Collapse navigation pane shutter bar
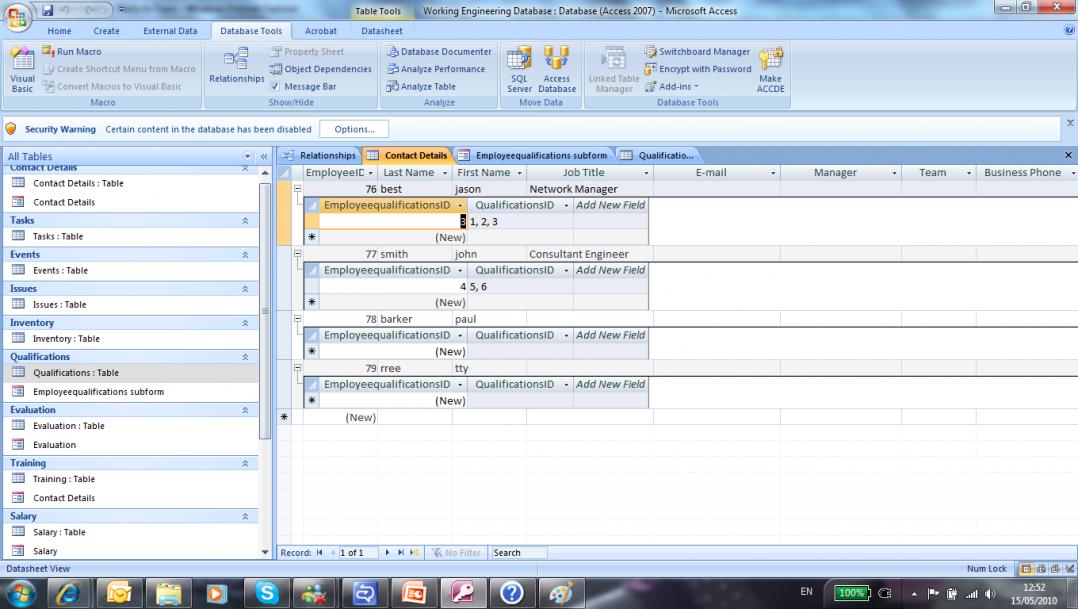The width and height of the screenshot is (1078, 609). (264, 157)
